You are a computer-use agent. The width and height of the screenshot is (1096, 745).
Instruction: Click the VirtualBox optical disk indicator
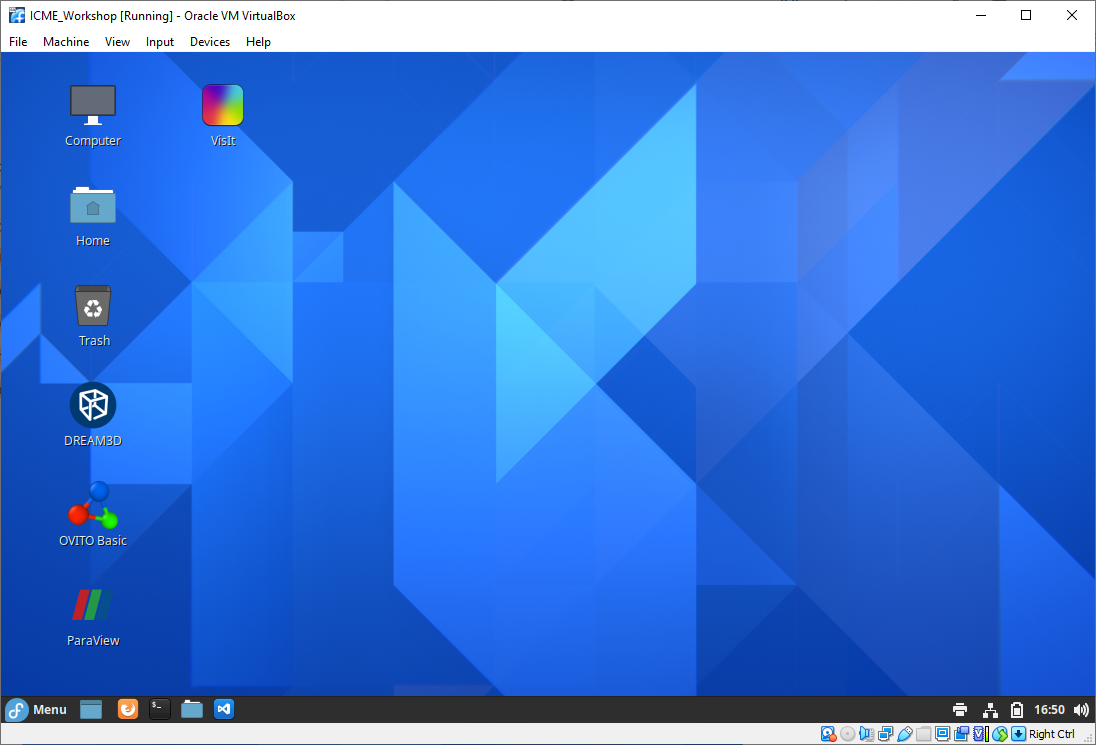pyautogui.click(x=847, y=734)
